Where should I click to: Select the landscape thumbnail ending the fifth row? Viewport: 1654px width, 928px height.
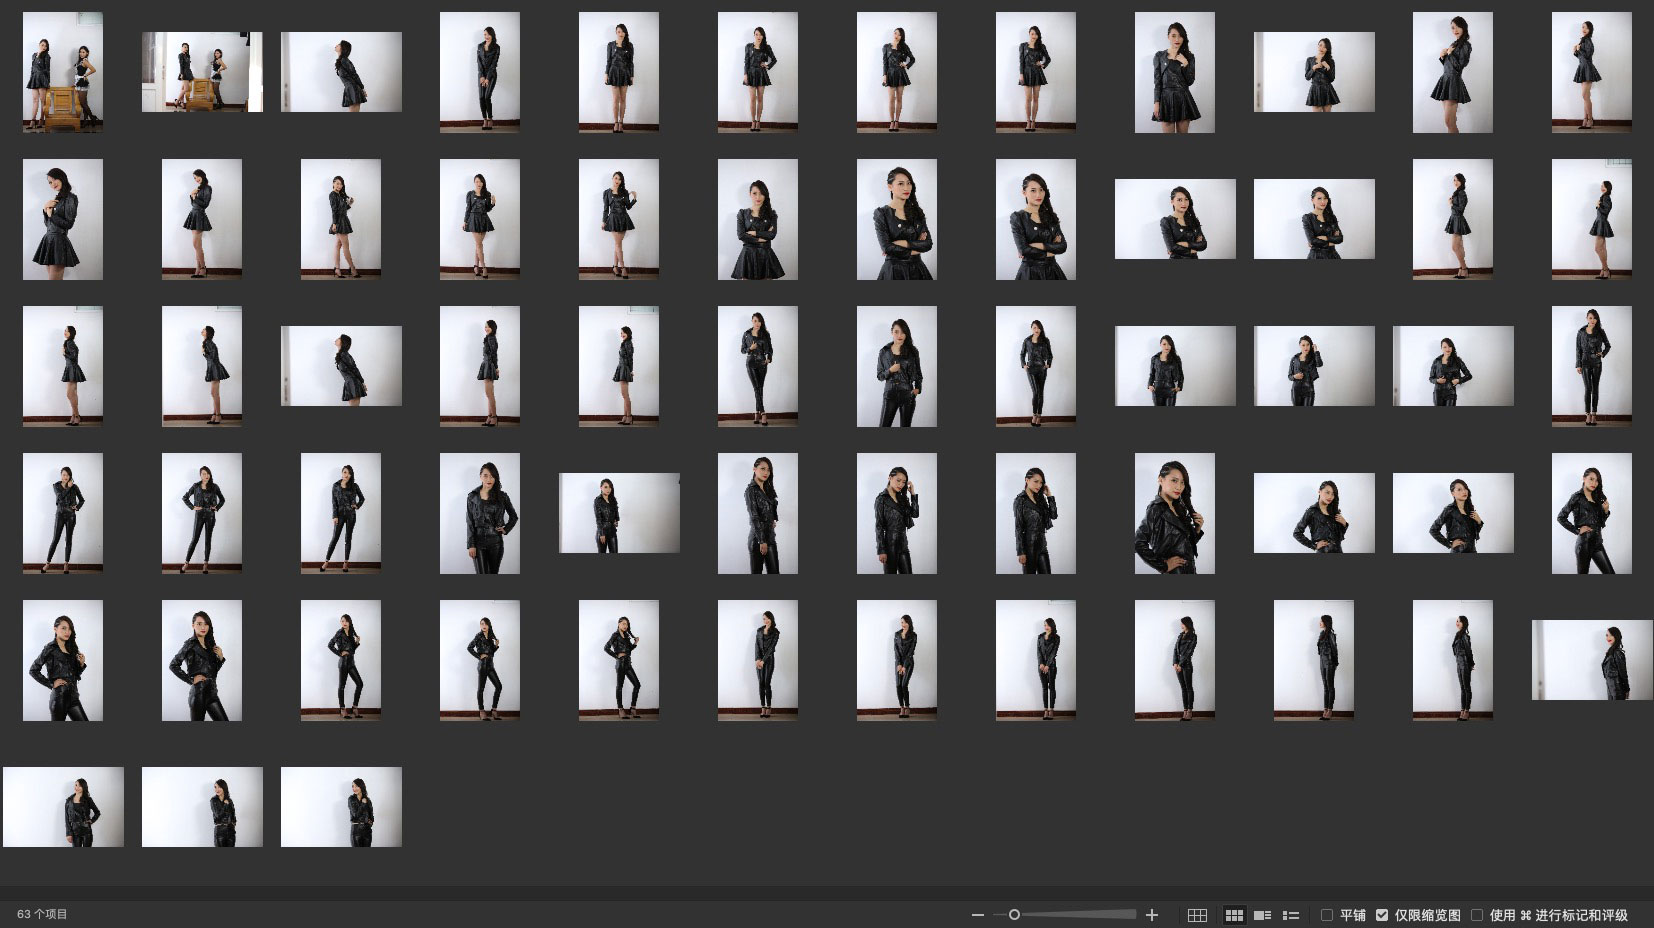click(x=1591, y=660)
